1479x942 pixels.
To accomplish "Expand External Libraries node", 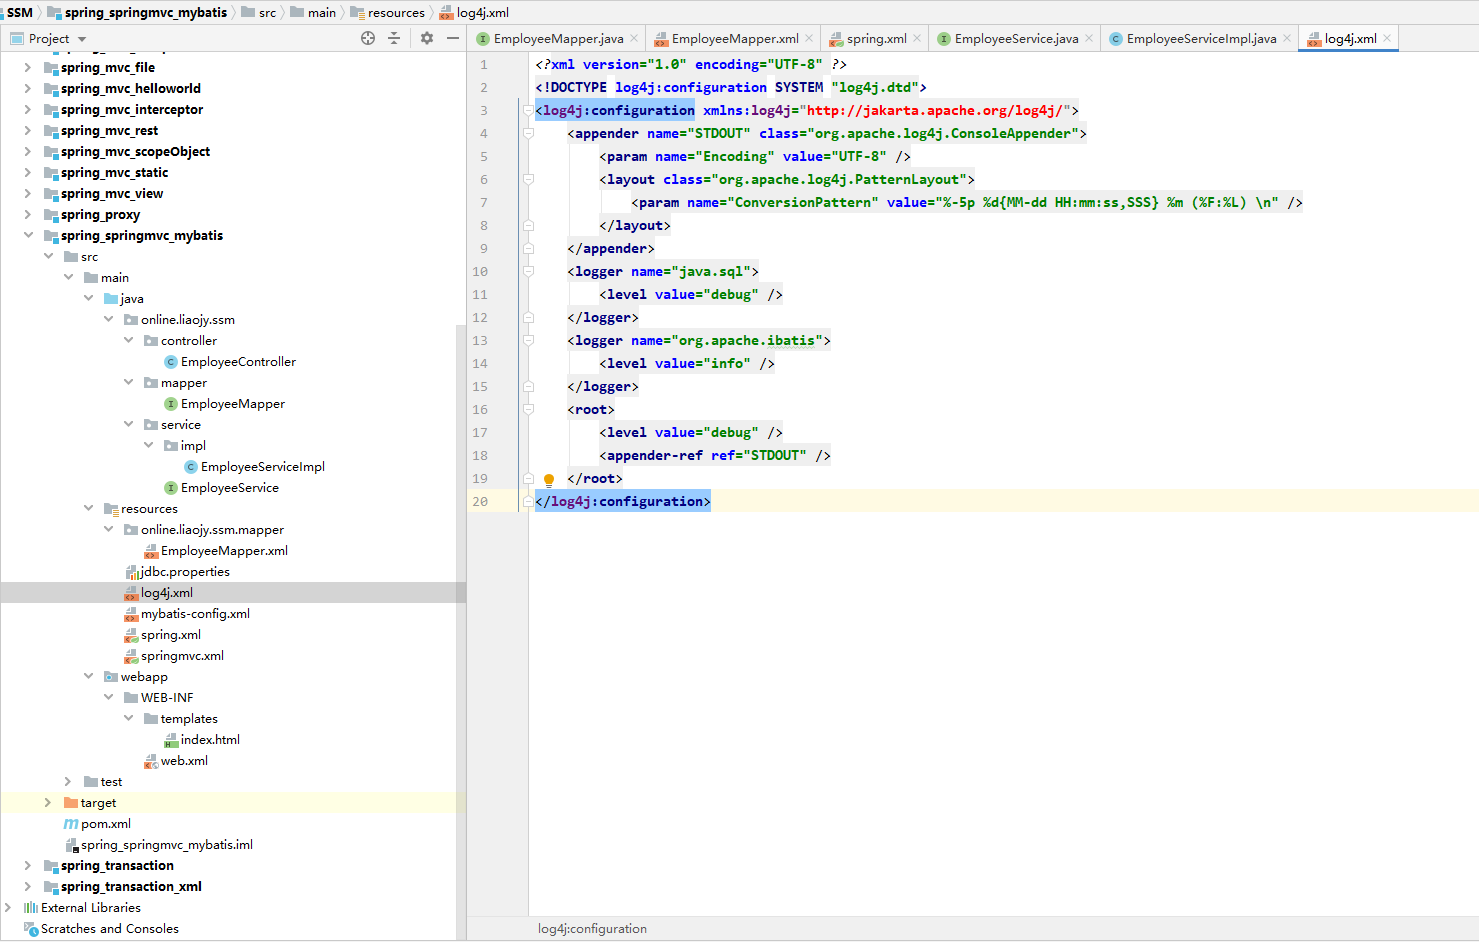I will 8,908.
